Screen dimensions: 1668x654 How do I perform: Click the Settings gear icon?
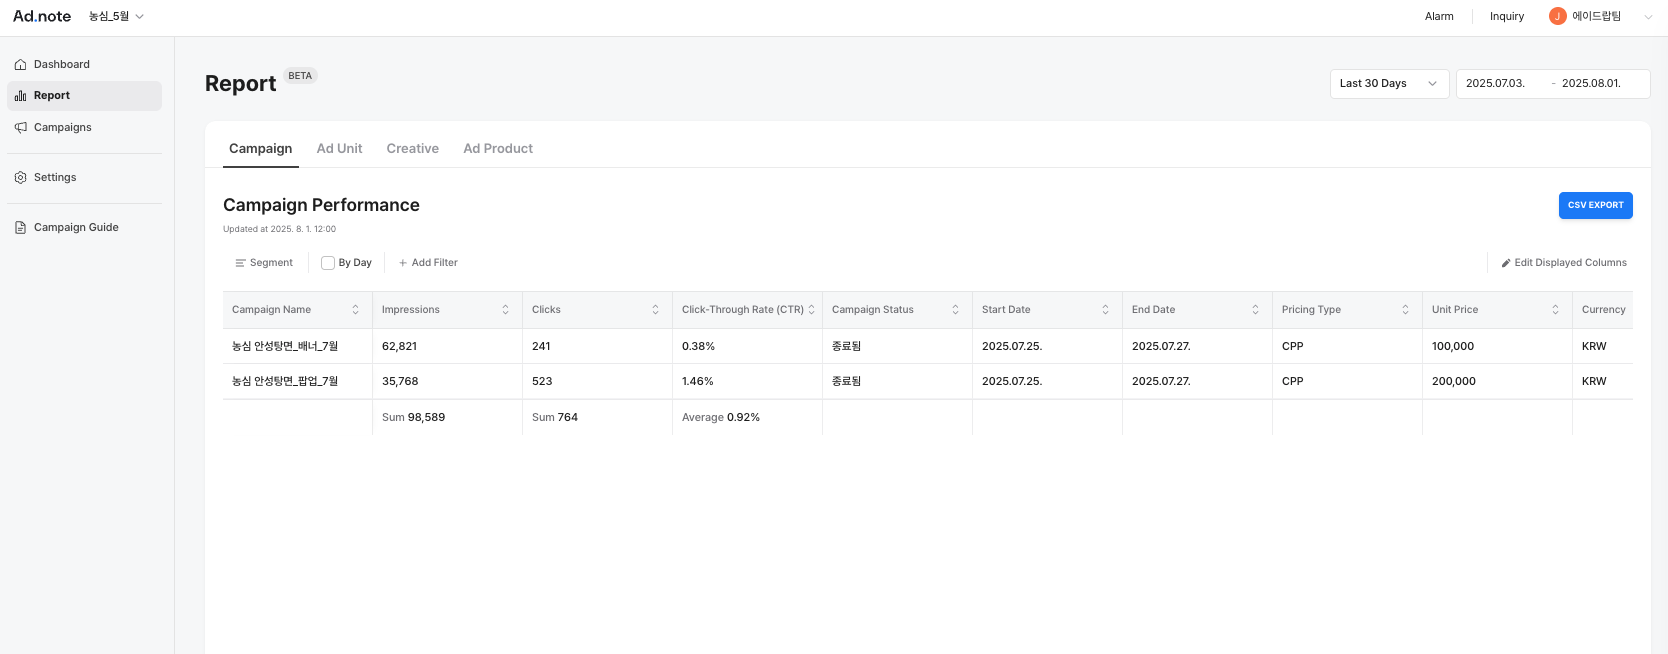tap(20, 178)
